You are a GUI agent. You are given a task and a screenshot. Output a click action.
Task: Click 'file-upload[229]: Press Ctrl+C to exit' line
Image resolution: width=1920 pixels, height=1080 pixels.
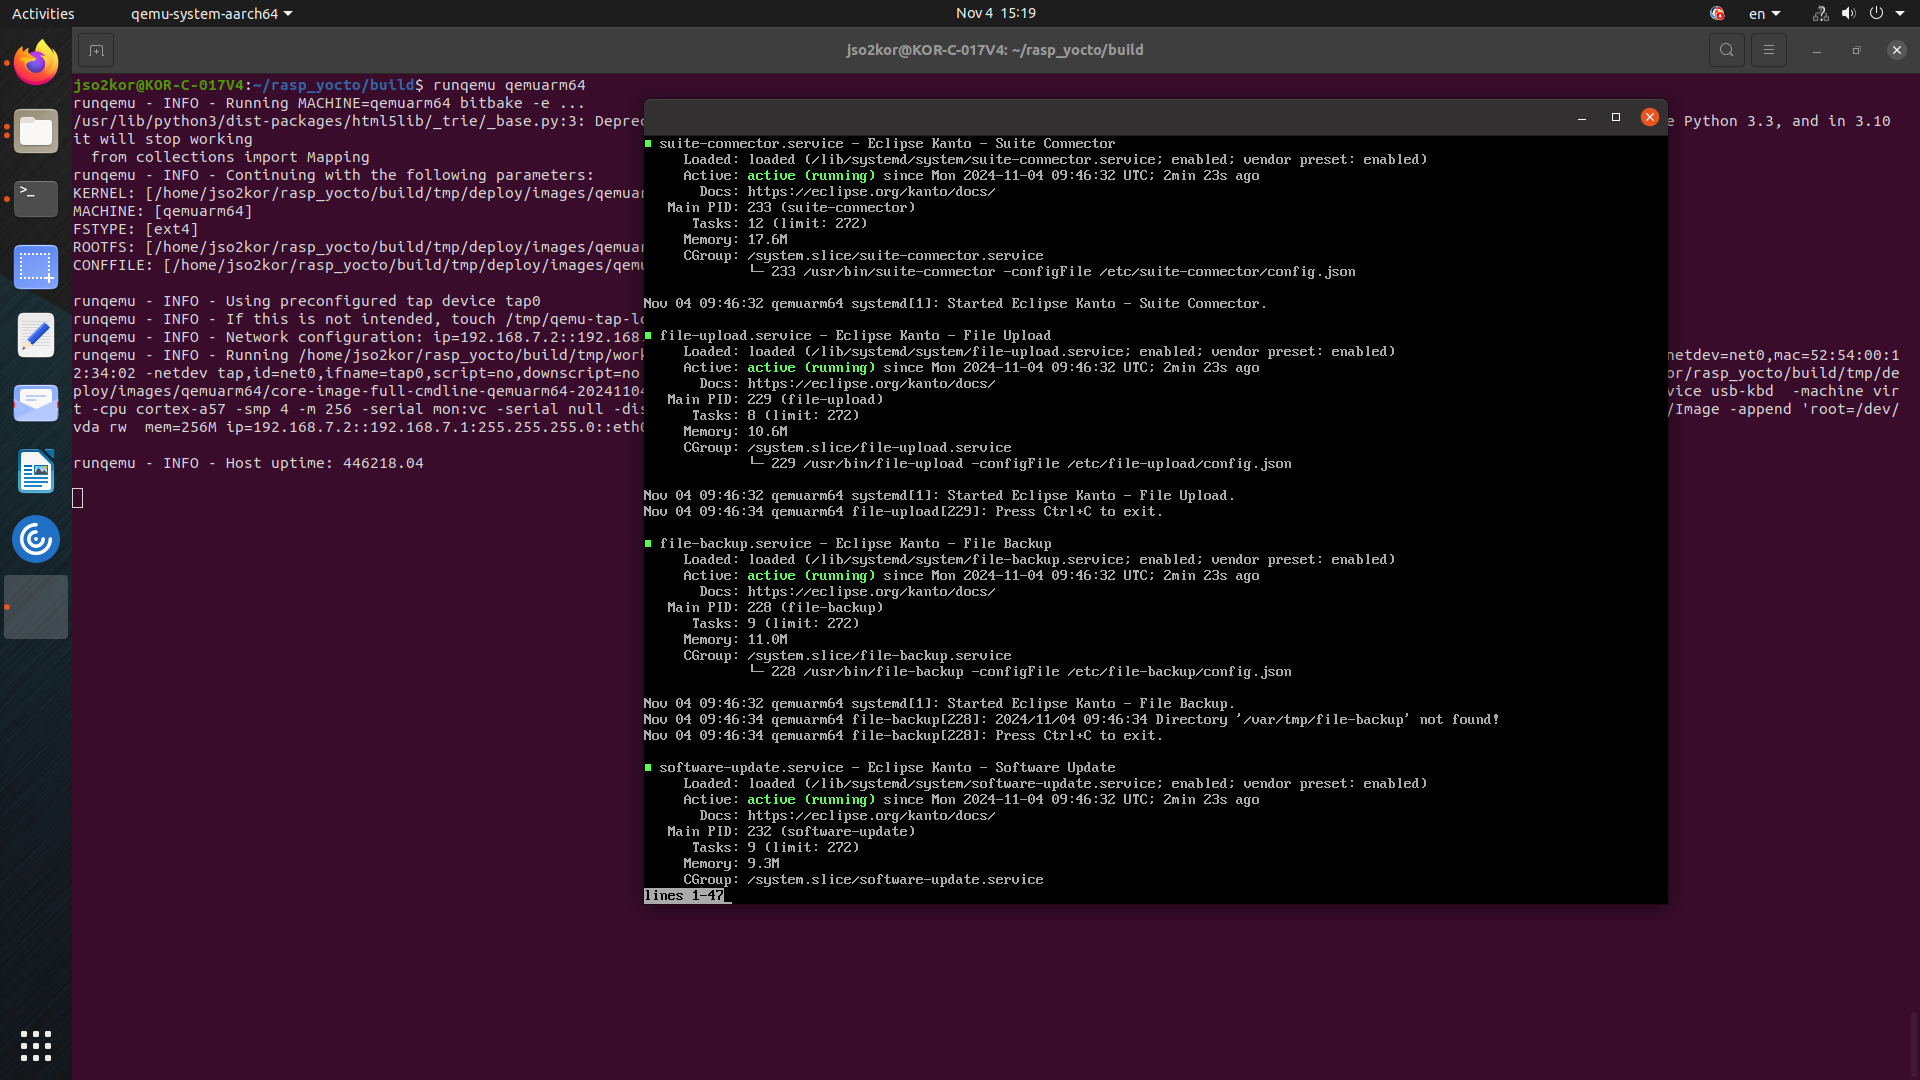click(903, 512)
